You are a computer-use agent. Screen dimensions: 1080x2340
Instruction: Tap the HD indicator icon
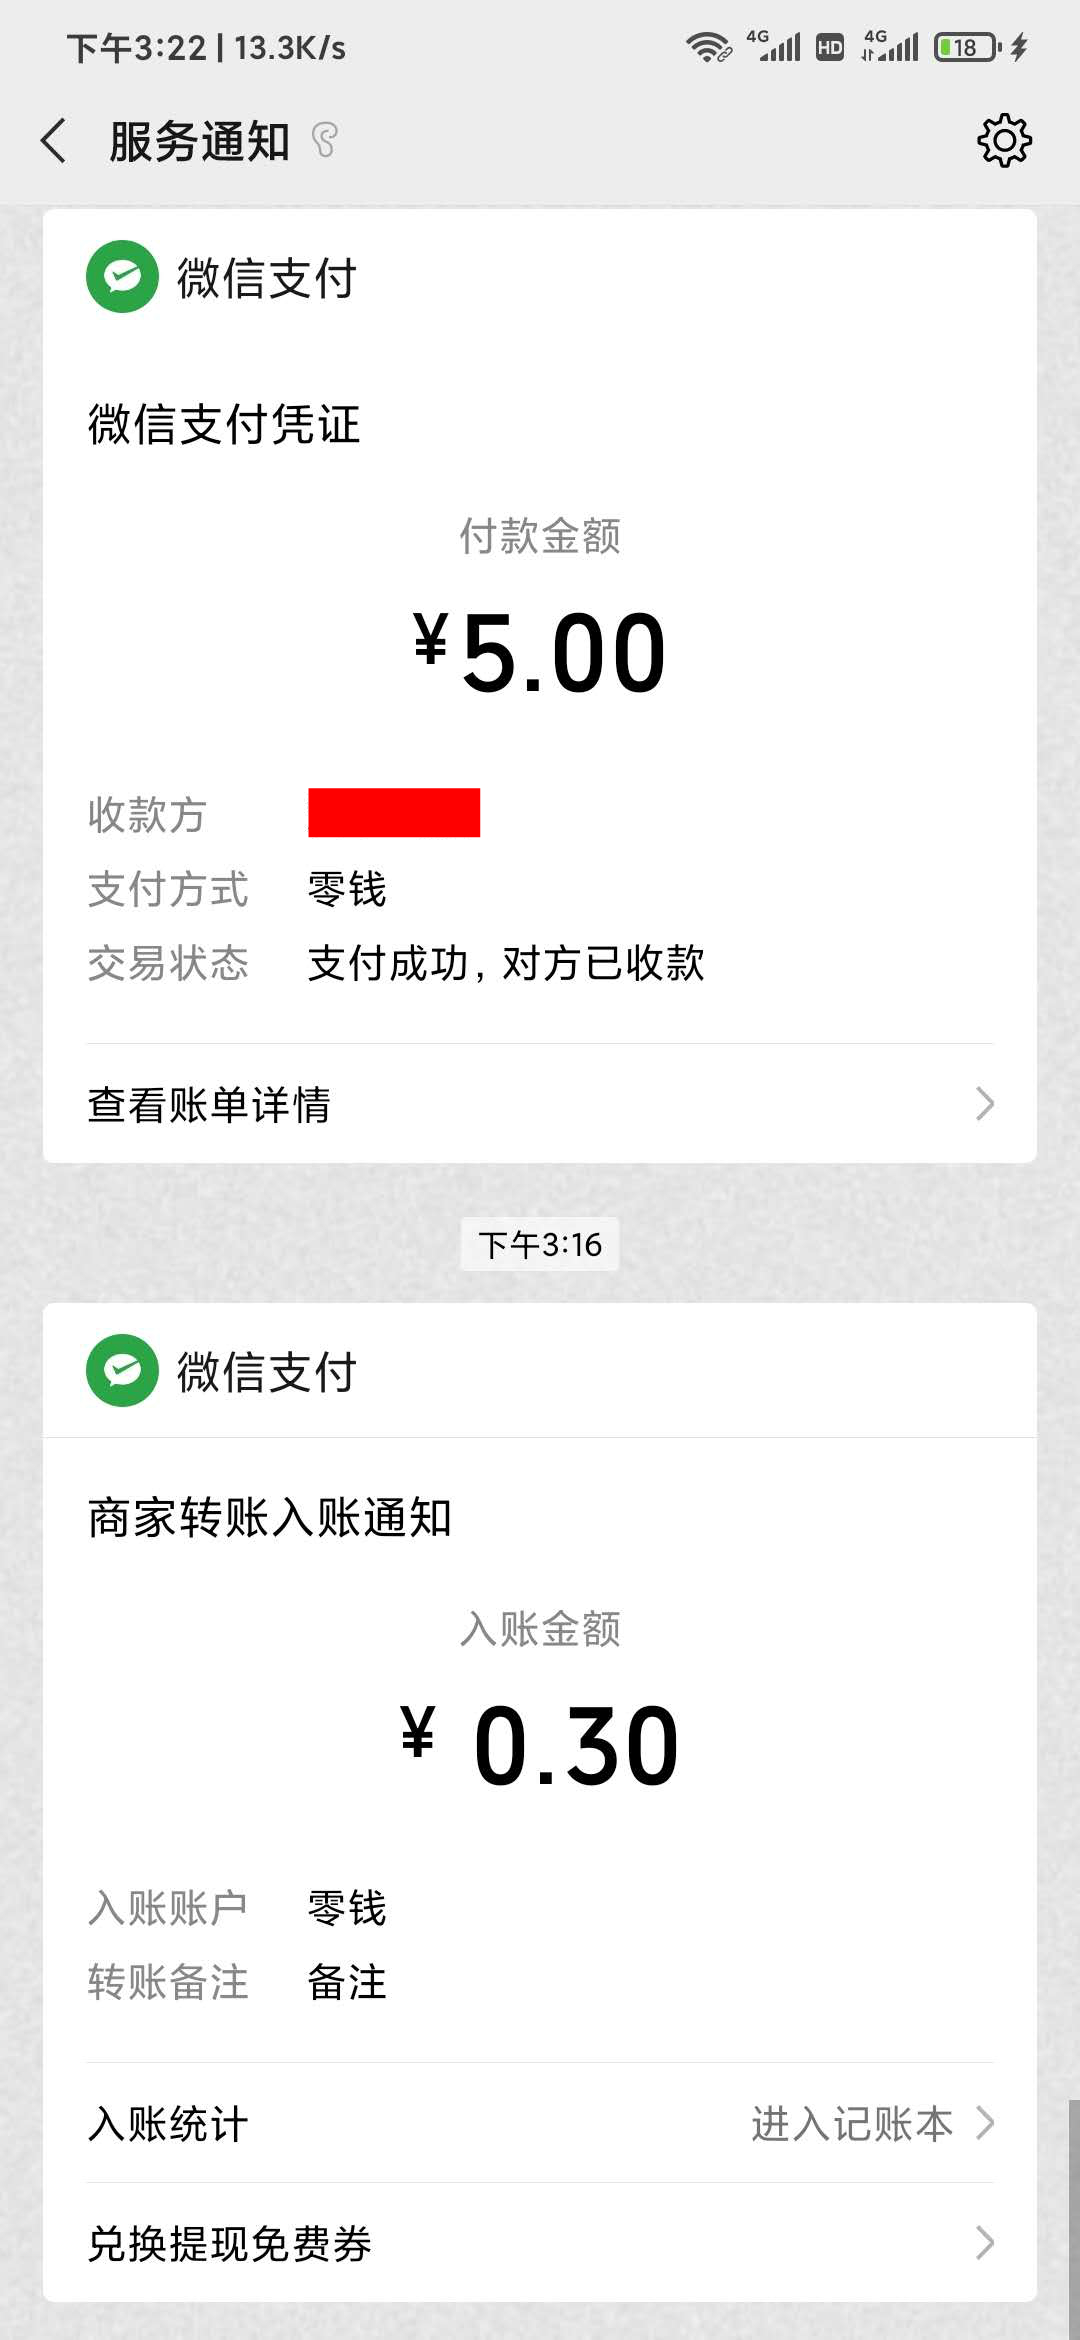click(830, 47)
